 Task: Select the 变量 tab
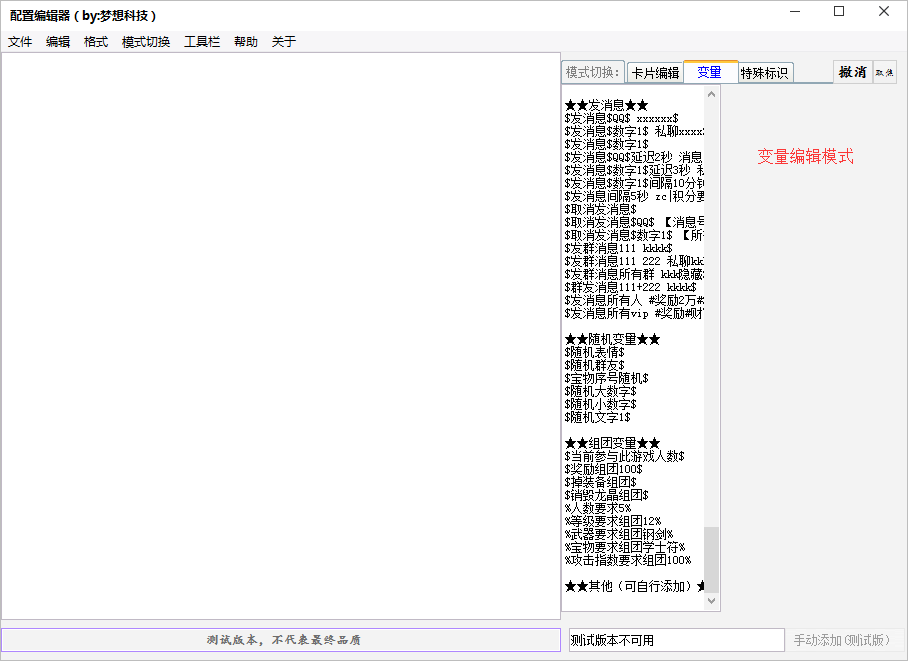point(711,71)
